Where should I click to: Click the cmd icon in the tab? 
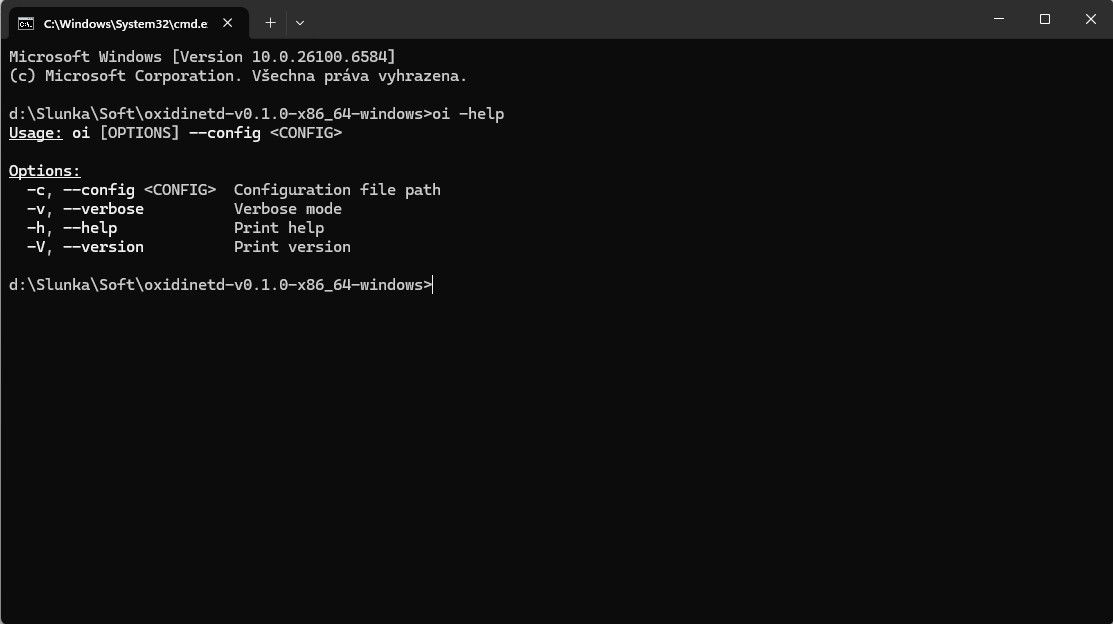coord(26,23)
